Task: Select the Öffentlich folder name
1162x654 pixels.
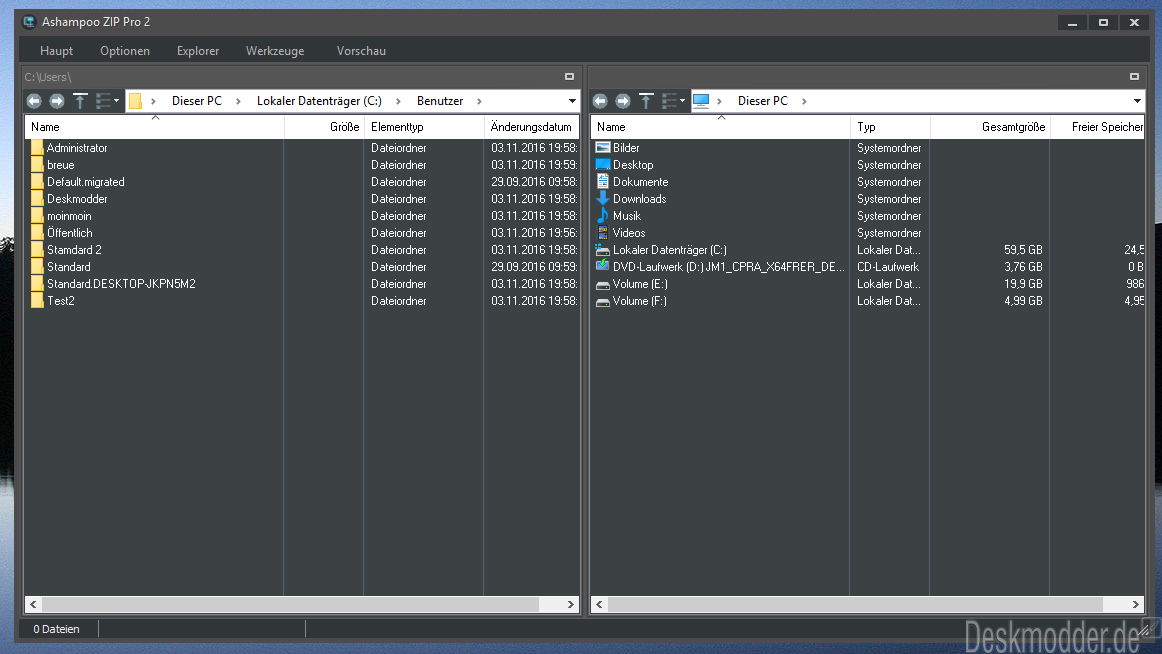Action: [x=70, y=233]
